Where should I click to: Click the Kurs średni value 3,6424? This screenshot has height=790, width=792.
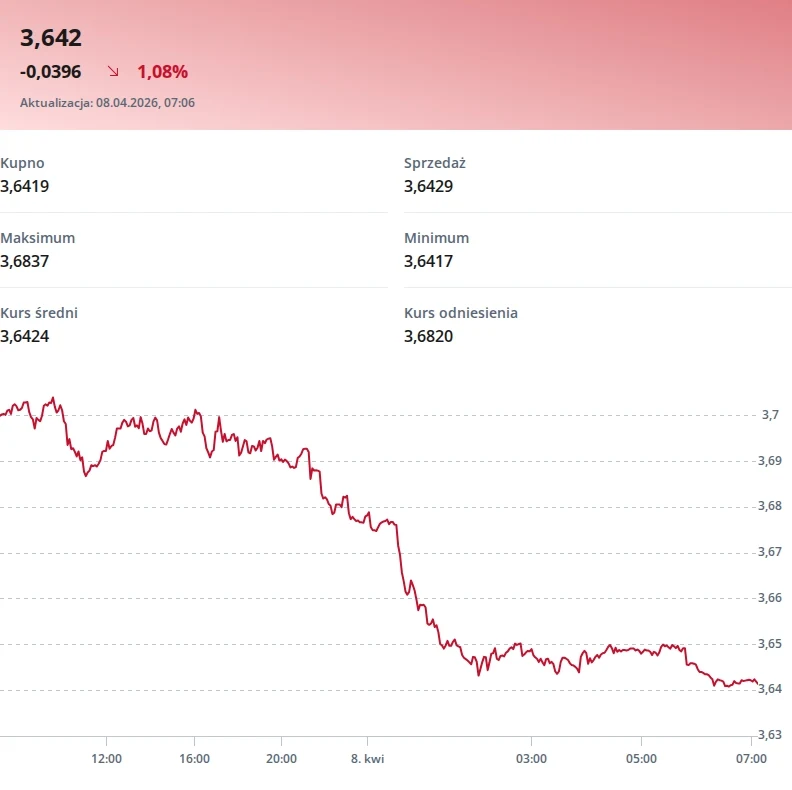[25, 336]
